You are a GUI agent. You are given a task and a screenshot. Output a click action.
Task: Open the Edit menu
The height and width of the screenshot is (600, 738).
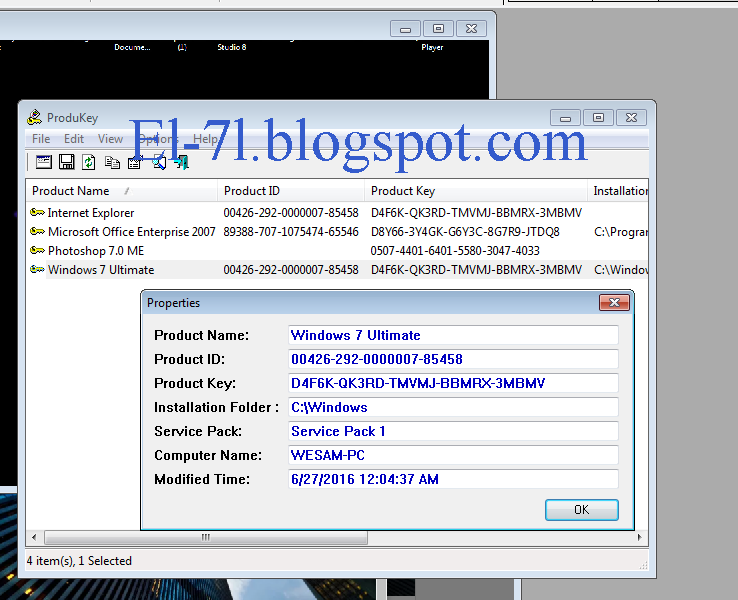click(74, 139)
